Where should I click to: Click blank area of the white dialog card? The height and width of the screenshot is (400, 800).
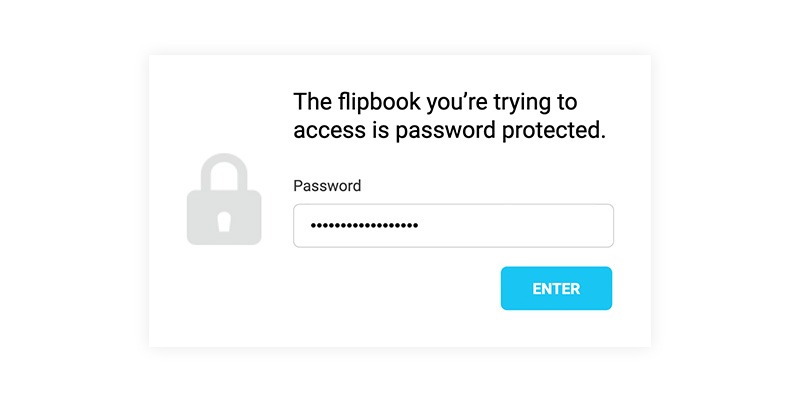(x=357, y=306)
